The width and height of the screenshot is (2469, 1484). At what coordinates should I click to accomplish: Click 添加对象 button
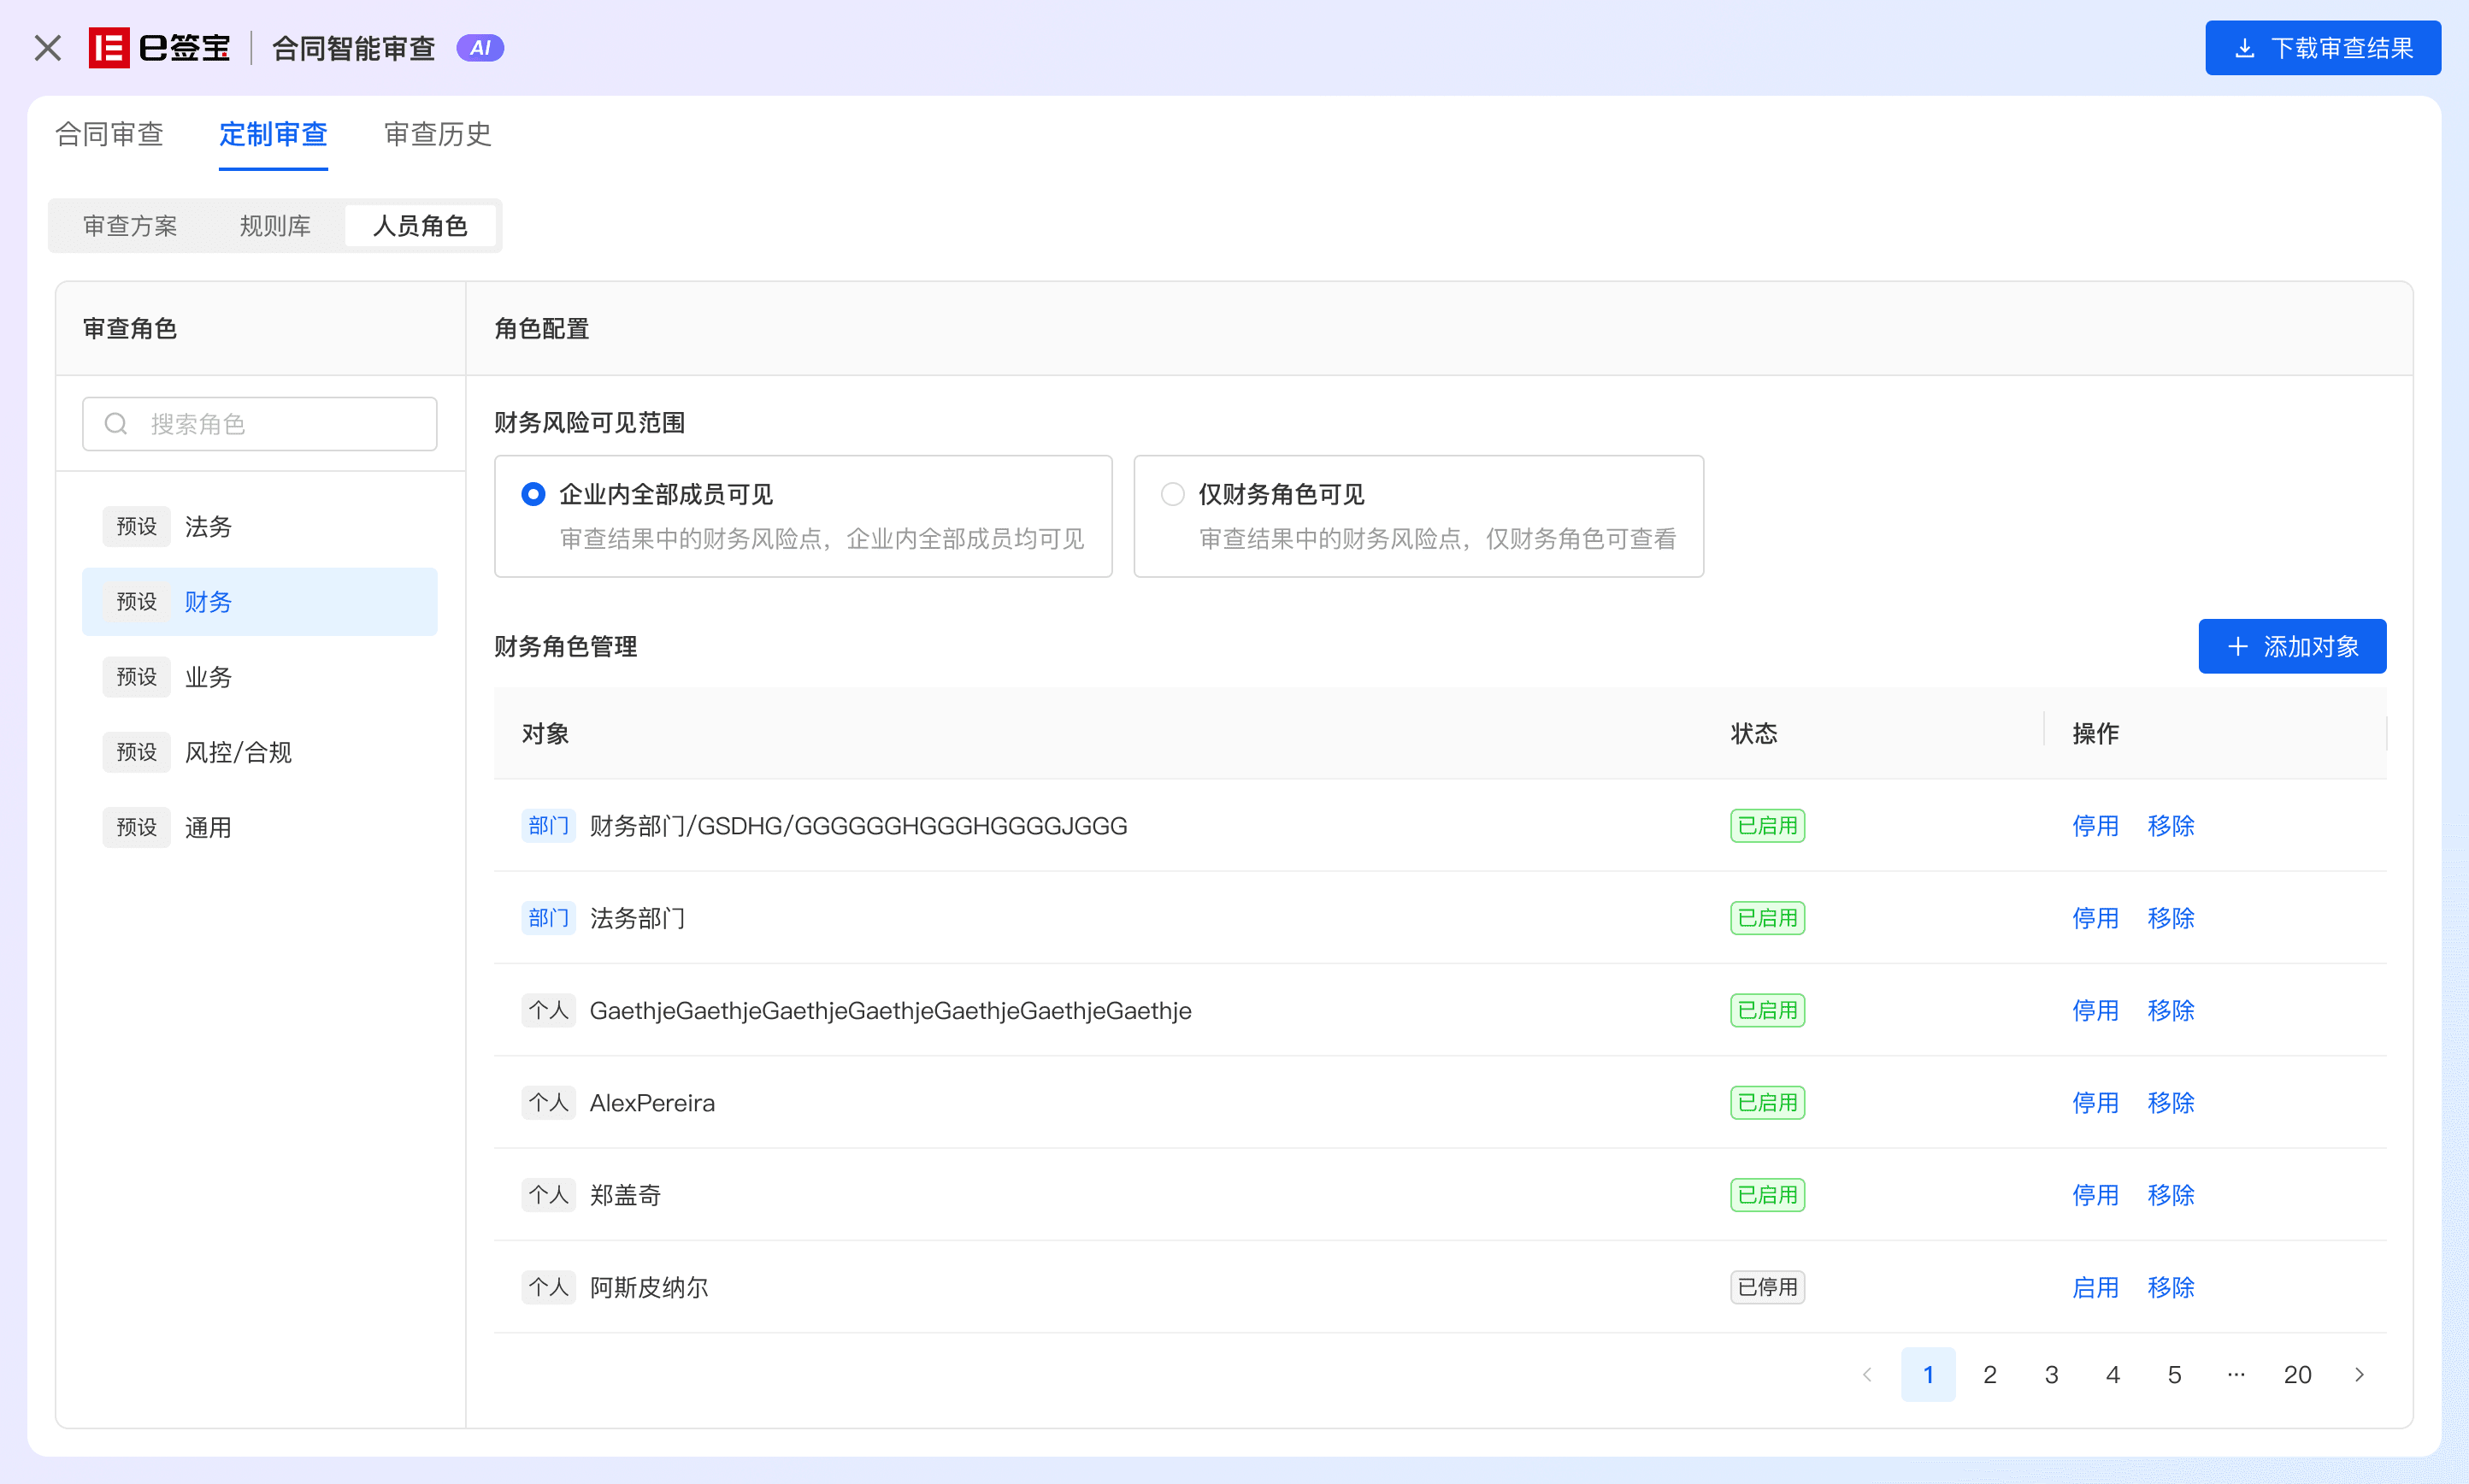tap(2292, 647)
